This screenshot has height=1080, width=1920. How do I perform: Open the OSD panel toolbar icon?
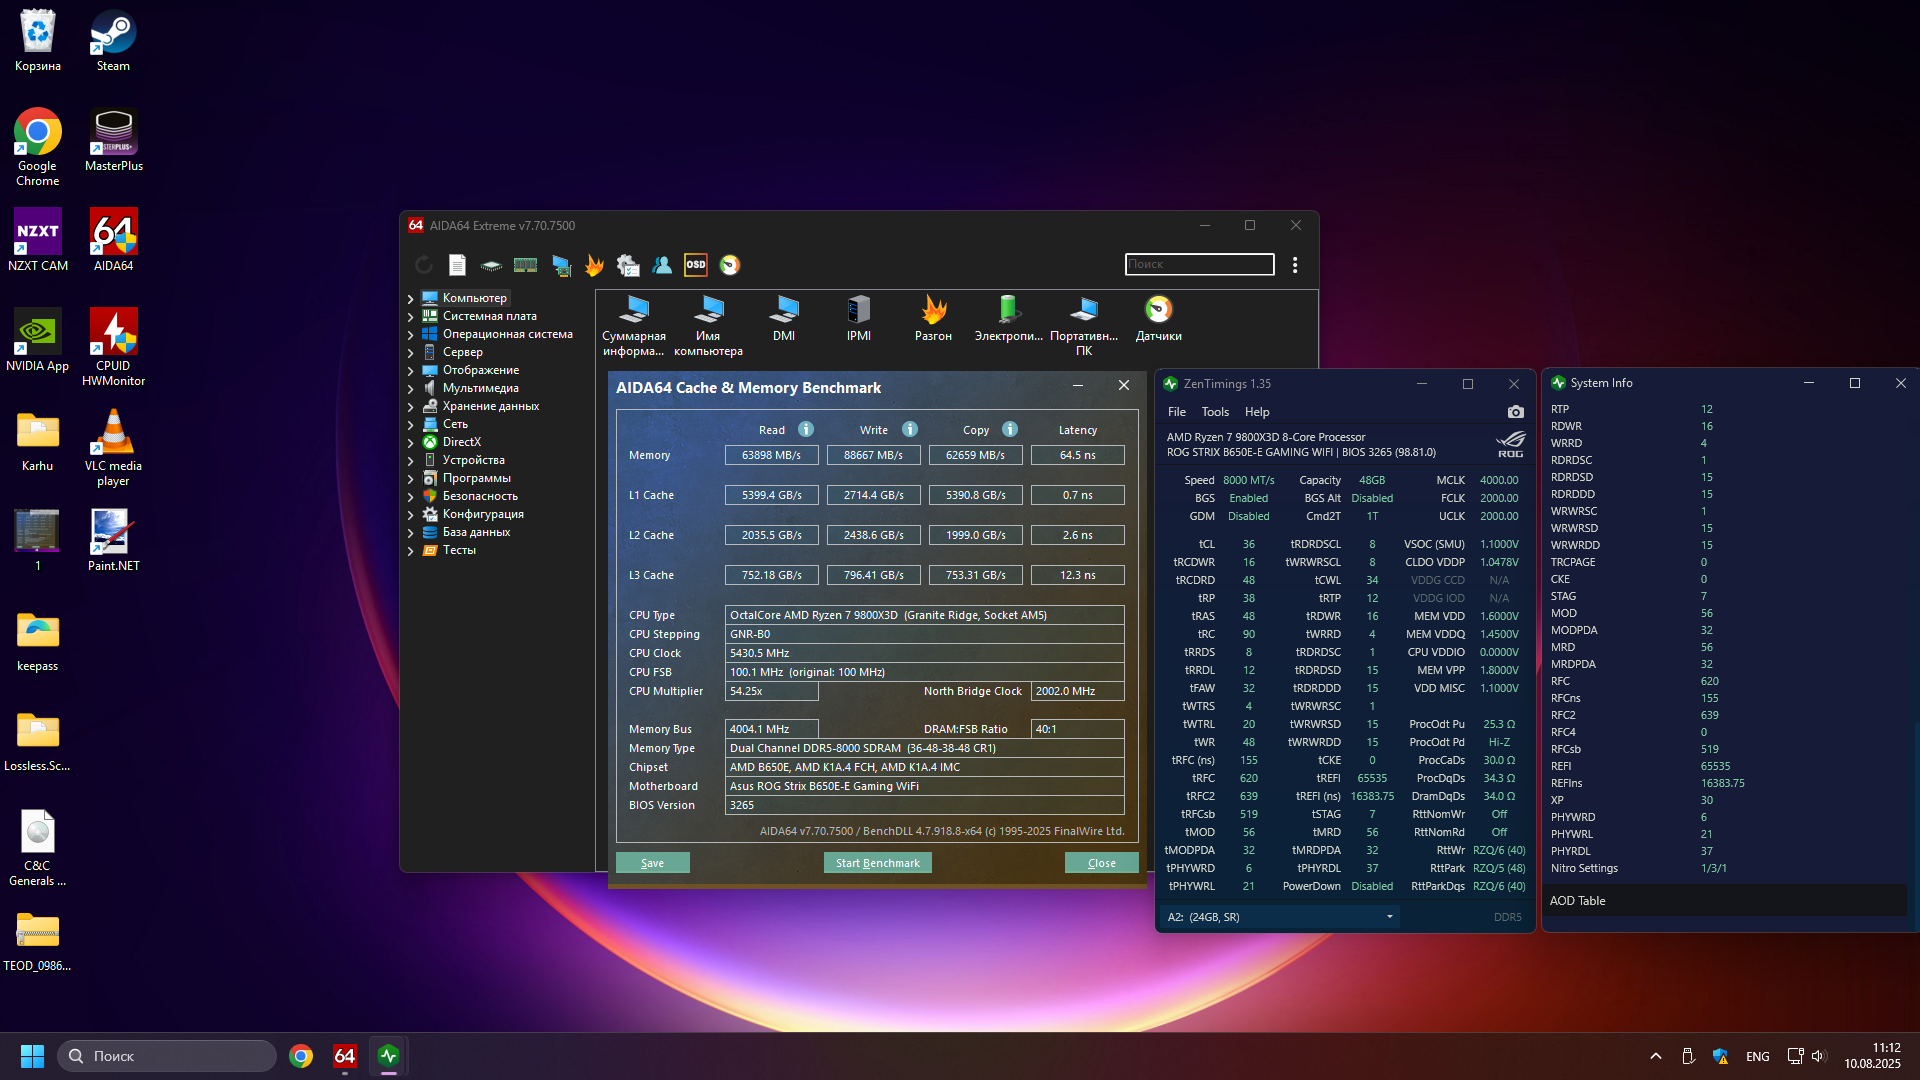click(x=695, y=265)
